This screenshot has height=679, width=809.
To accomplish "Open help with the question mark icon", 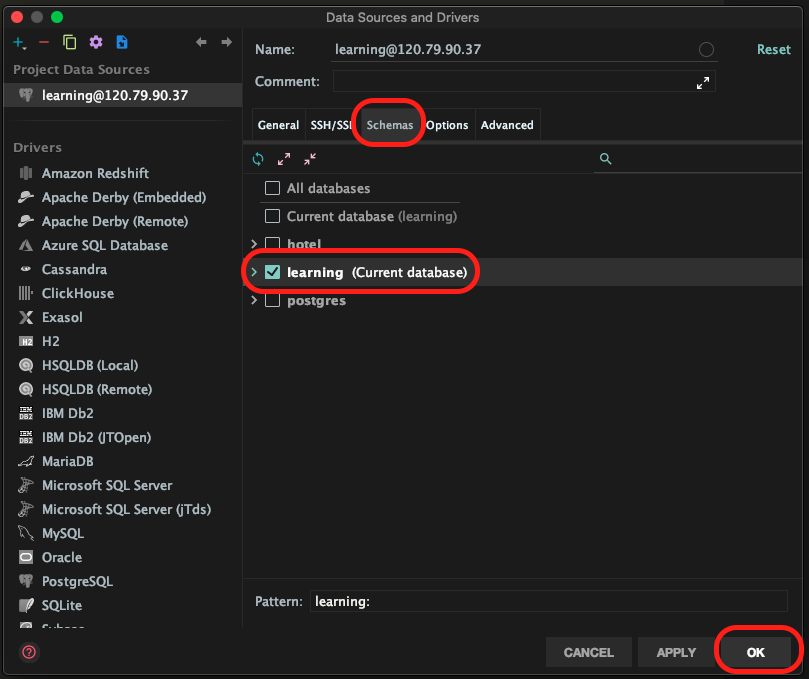I will [x=29, y=652].
